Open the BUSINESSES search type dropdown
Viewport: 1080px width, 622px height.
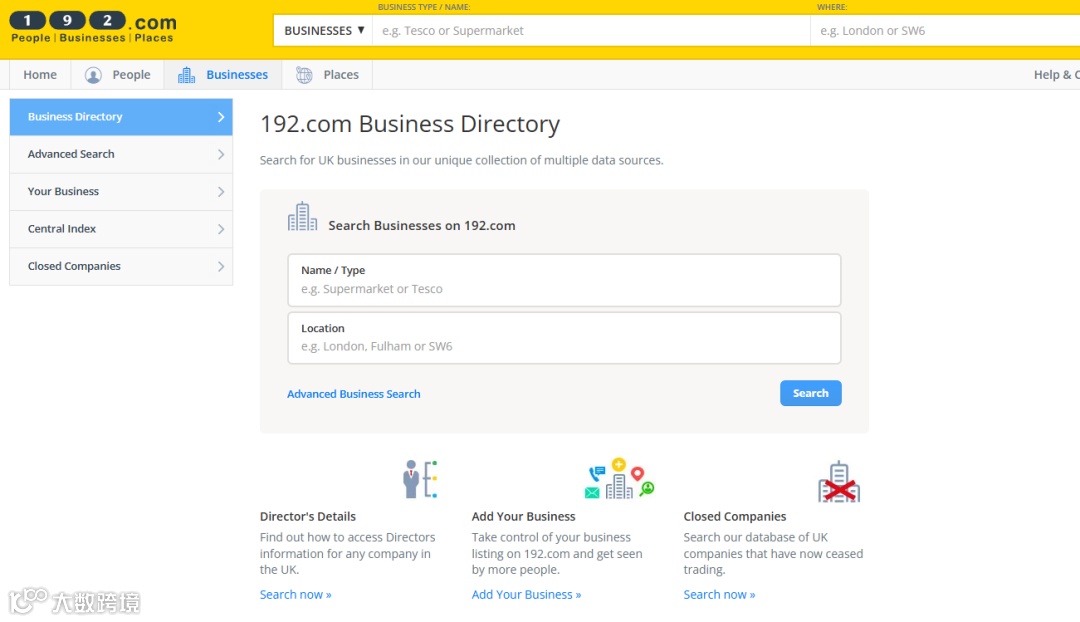324,31
